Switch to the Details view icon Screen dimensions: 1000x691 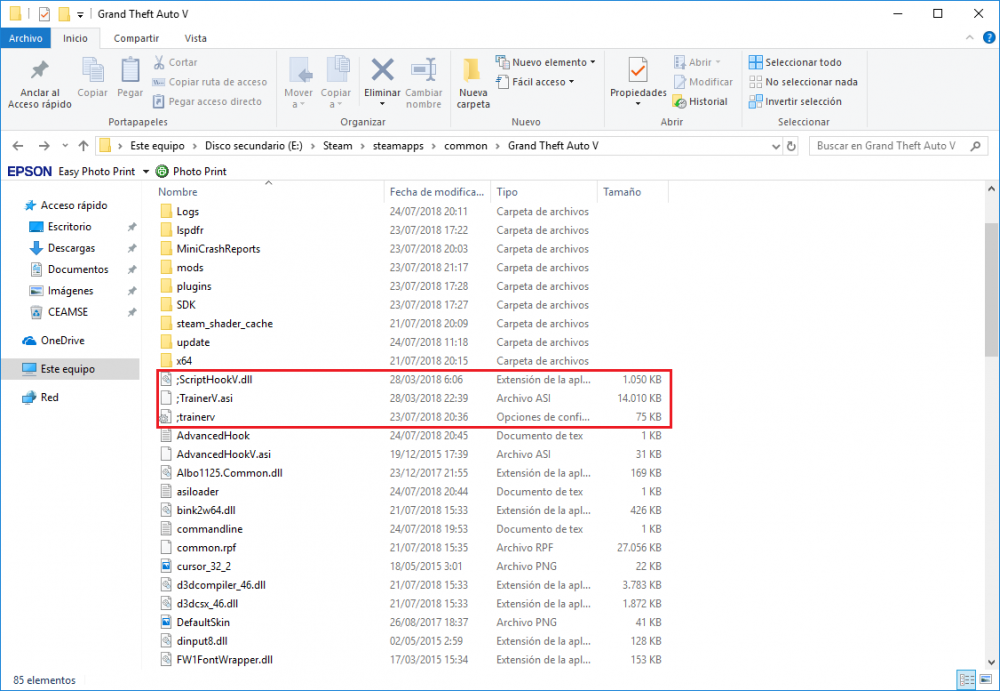click(967, 680)
